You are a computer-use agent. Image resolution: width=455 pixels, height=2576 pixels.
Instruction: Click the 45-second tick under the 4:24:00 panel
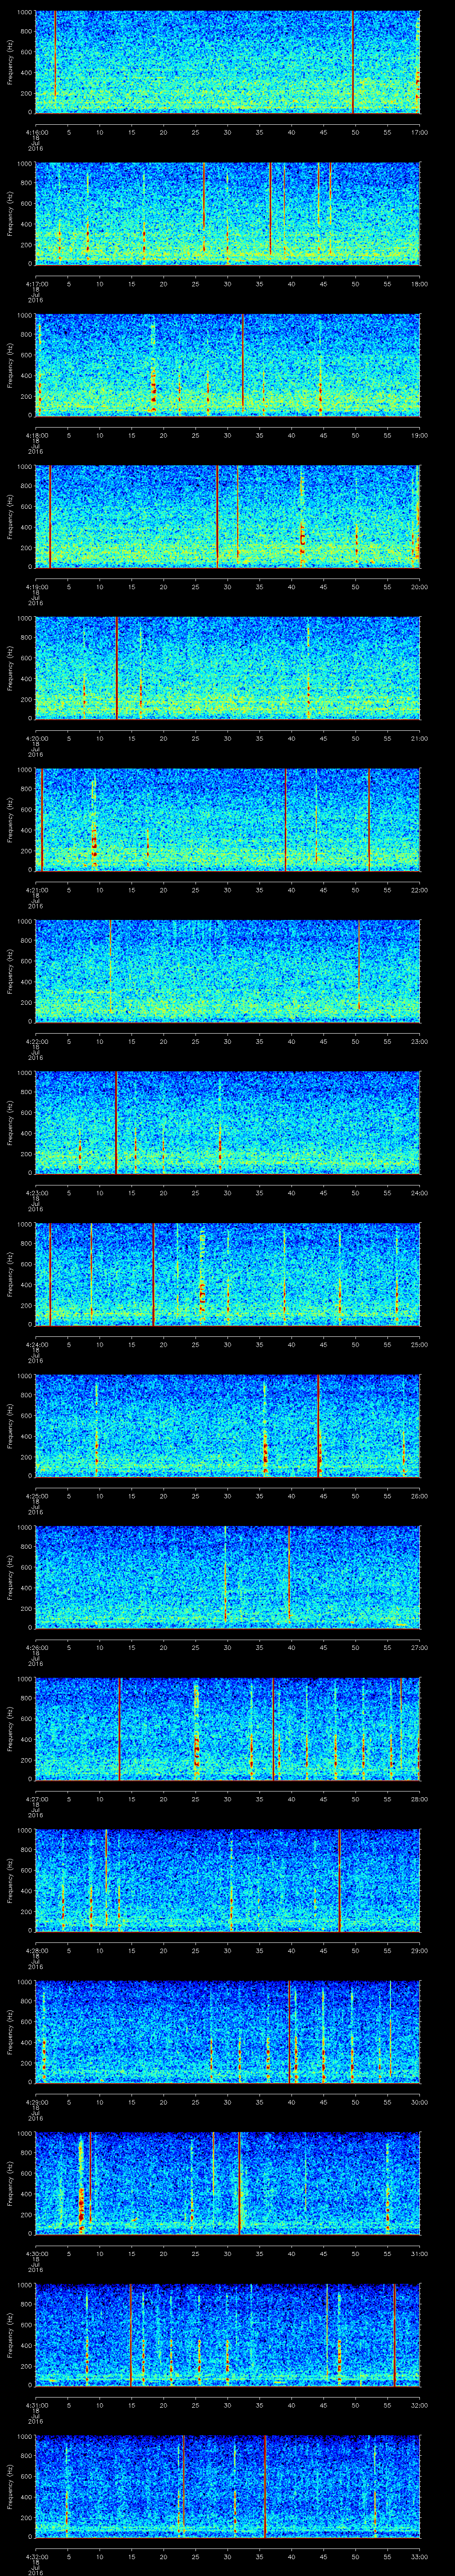(324, 1344)
